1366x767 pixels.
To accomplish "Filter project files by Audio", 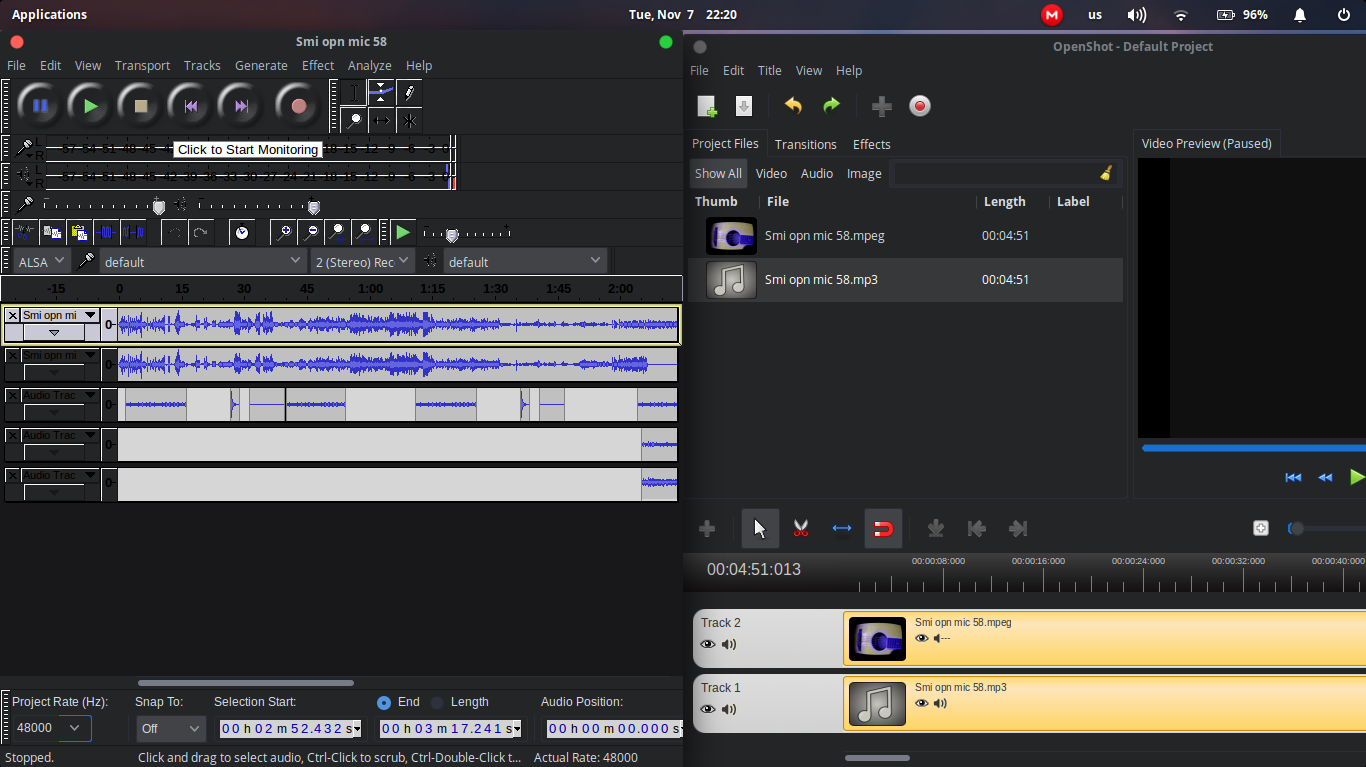I will [817, 173].
